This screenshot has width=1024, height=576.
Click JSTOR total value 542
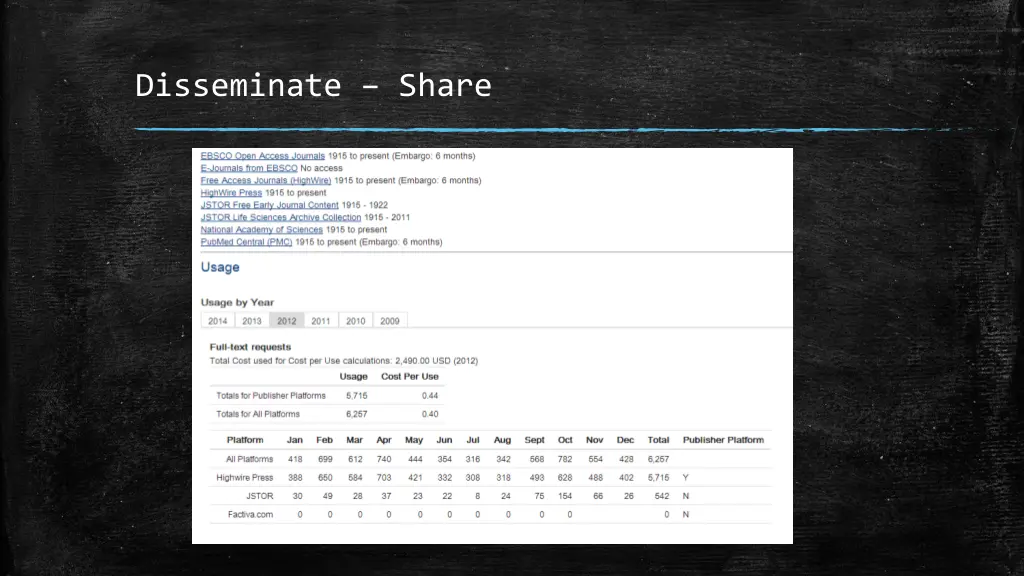(x=662, y=496)
